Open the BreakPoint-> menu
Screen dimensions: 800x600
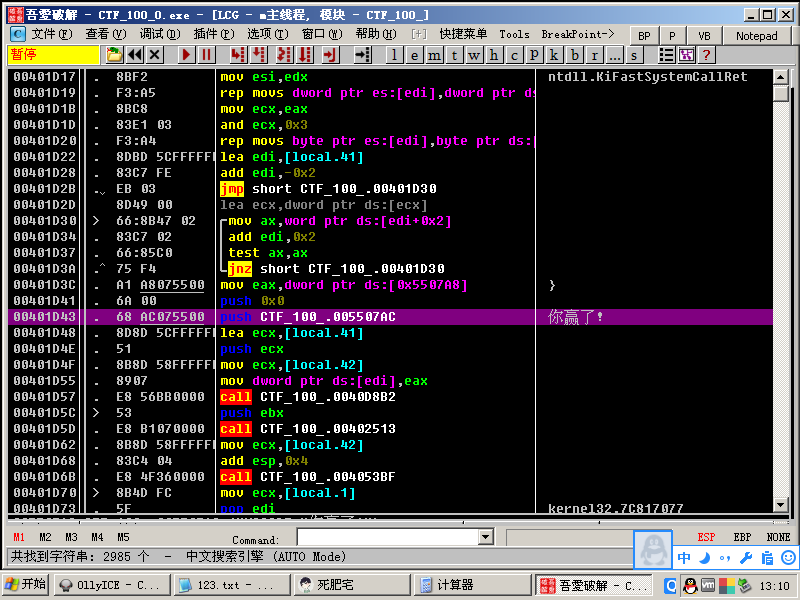click(x=577, y=34)
